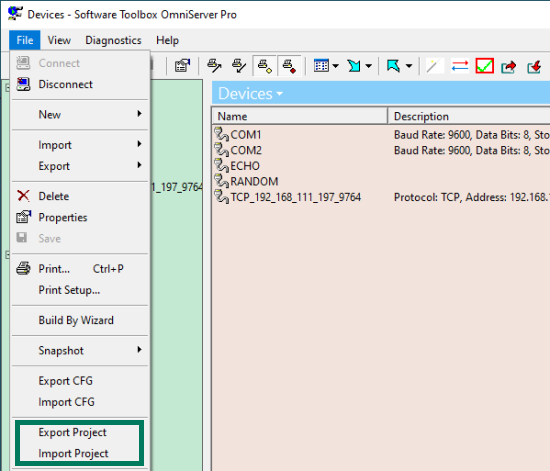Open the Help menu

click(167, 40)
